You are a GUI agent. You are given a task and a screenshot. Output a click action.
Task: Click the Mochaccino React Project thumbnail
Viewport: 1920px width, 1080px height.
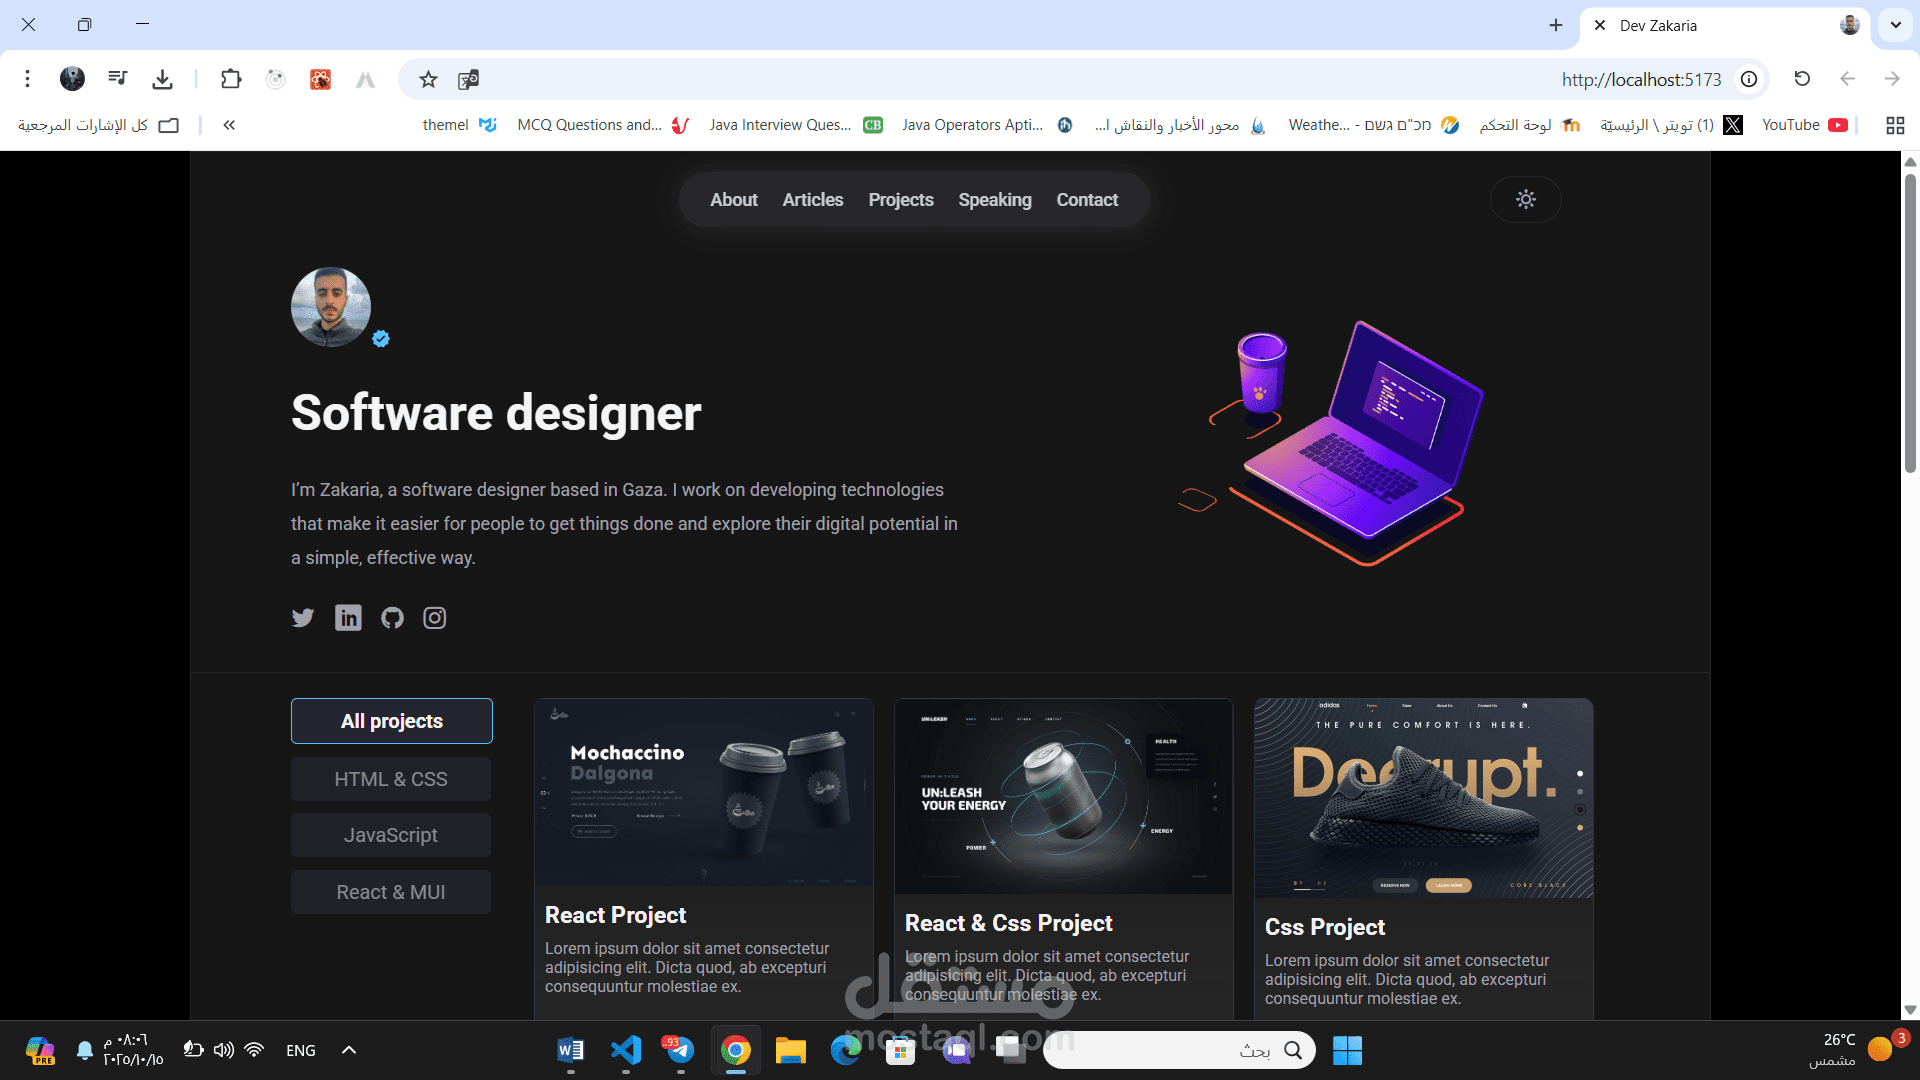point(704,792)
